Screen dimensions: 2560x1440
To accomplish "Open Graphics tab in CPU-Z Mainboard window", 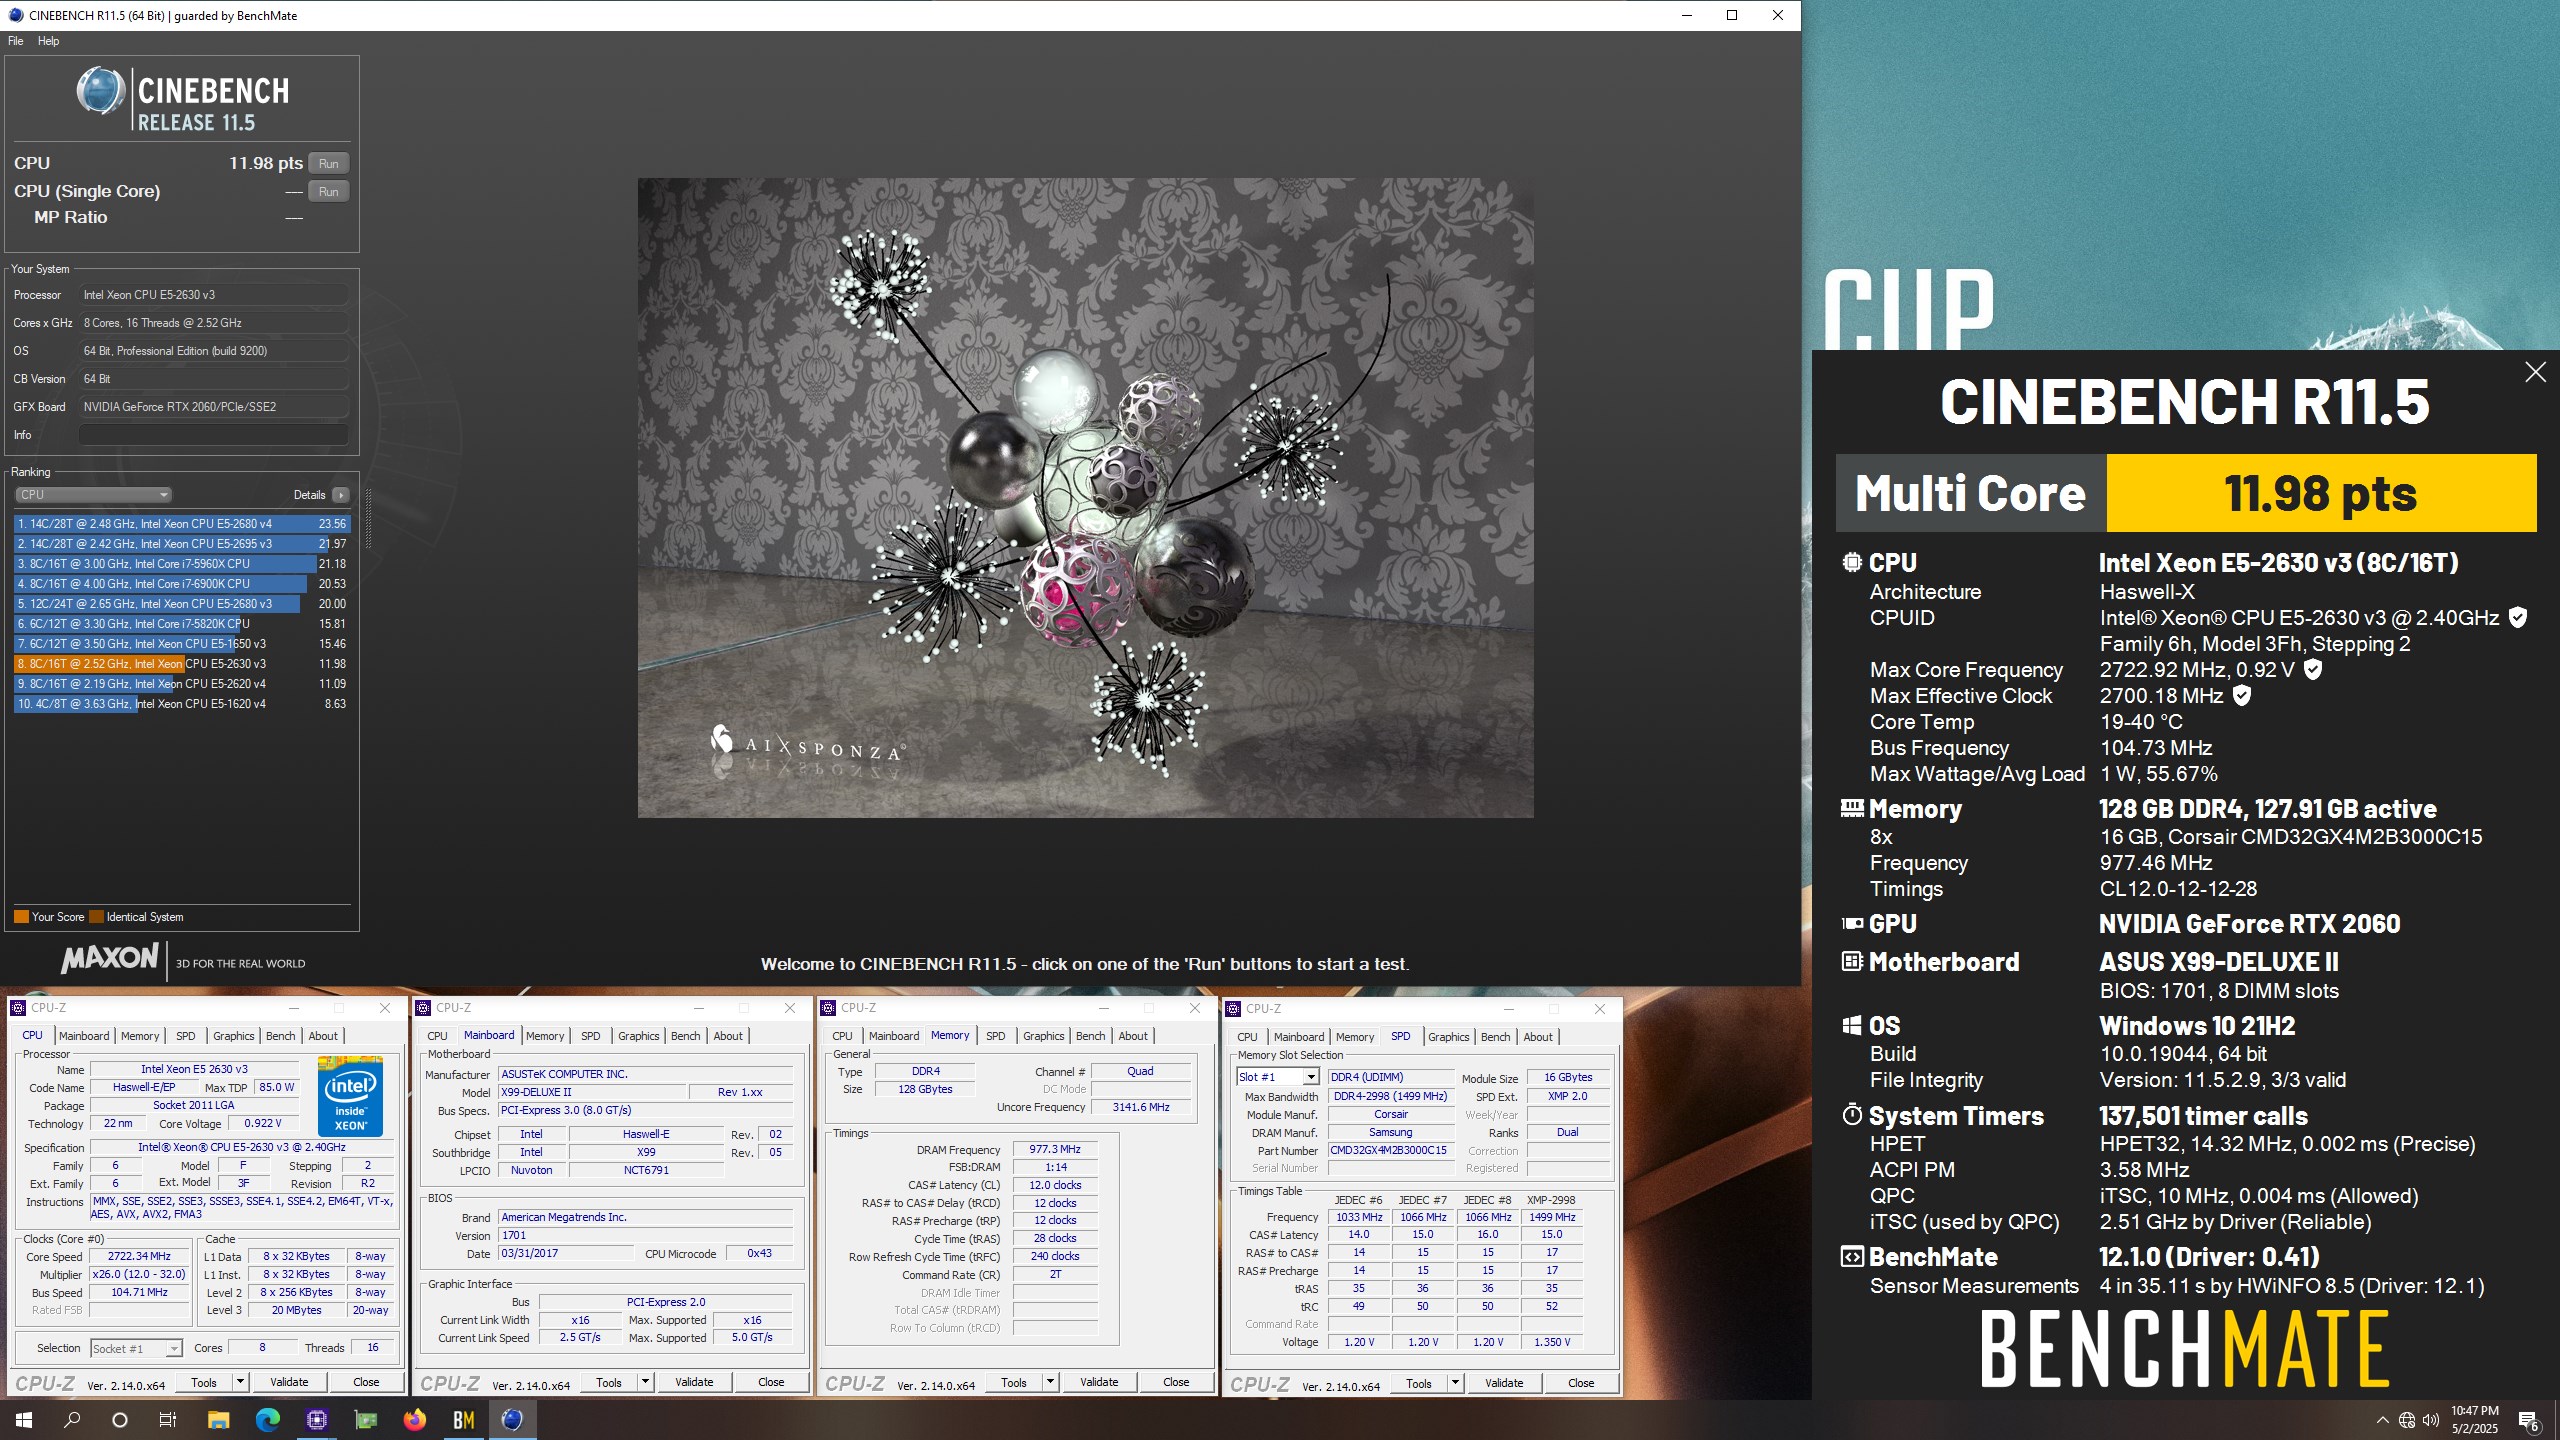I will (638, 1036).
